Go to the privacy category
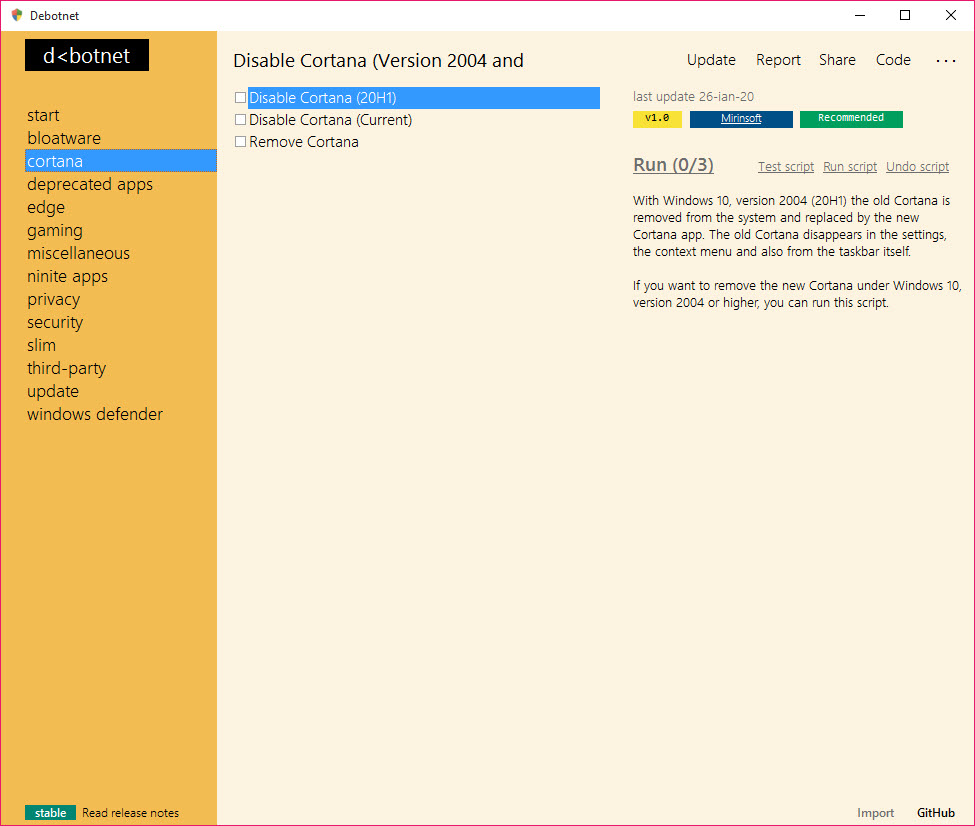Viewport: 975px width, 826px height. point(53,299)
